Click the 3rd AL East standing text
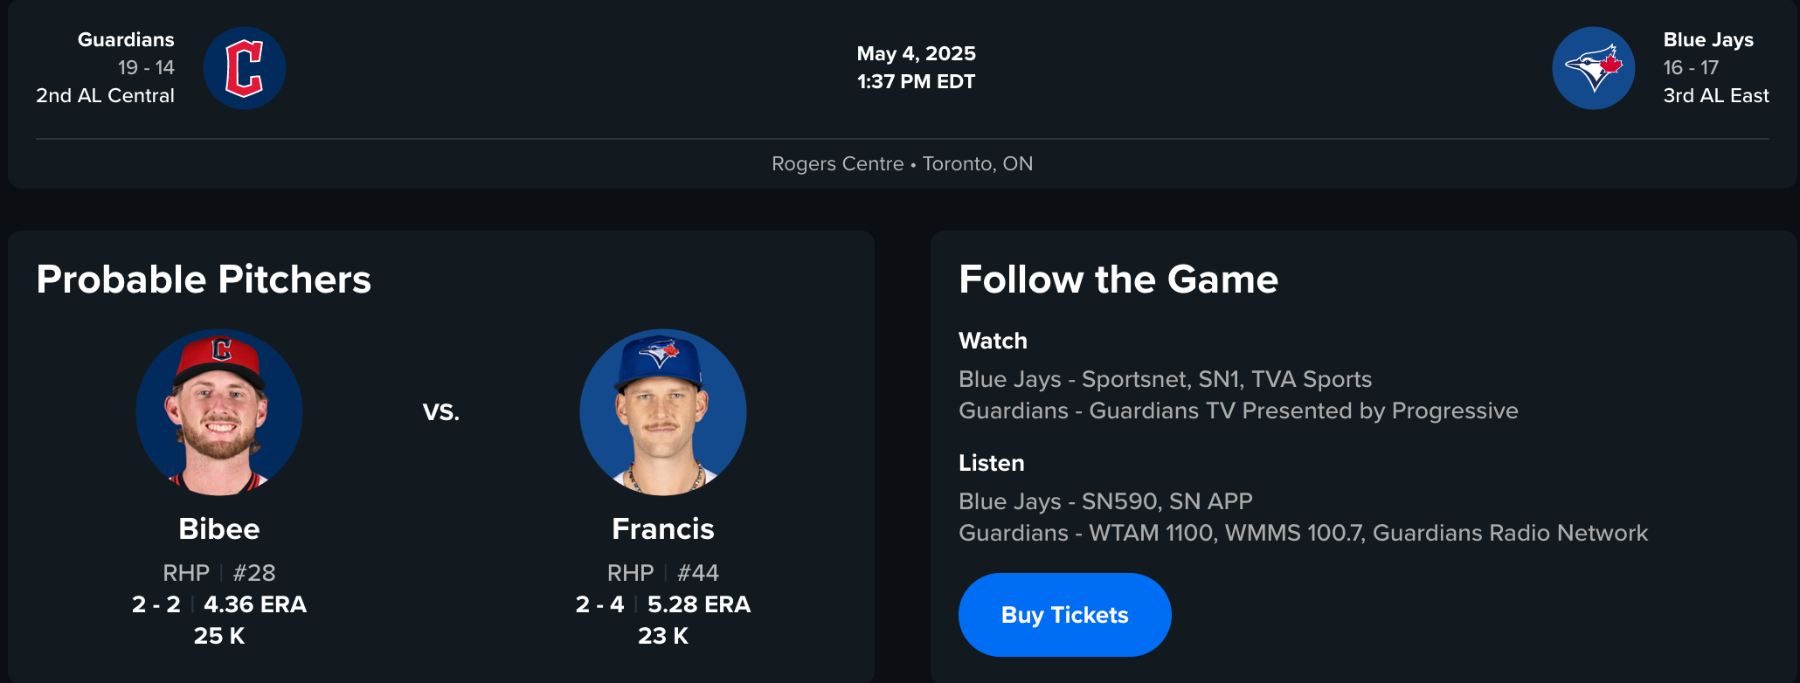Viewport: 1800px width, 683px height. tap(1716, 96)
